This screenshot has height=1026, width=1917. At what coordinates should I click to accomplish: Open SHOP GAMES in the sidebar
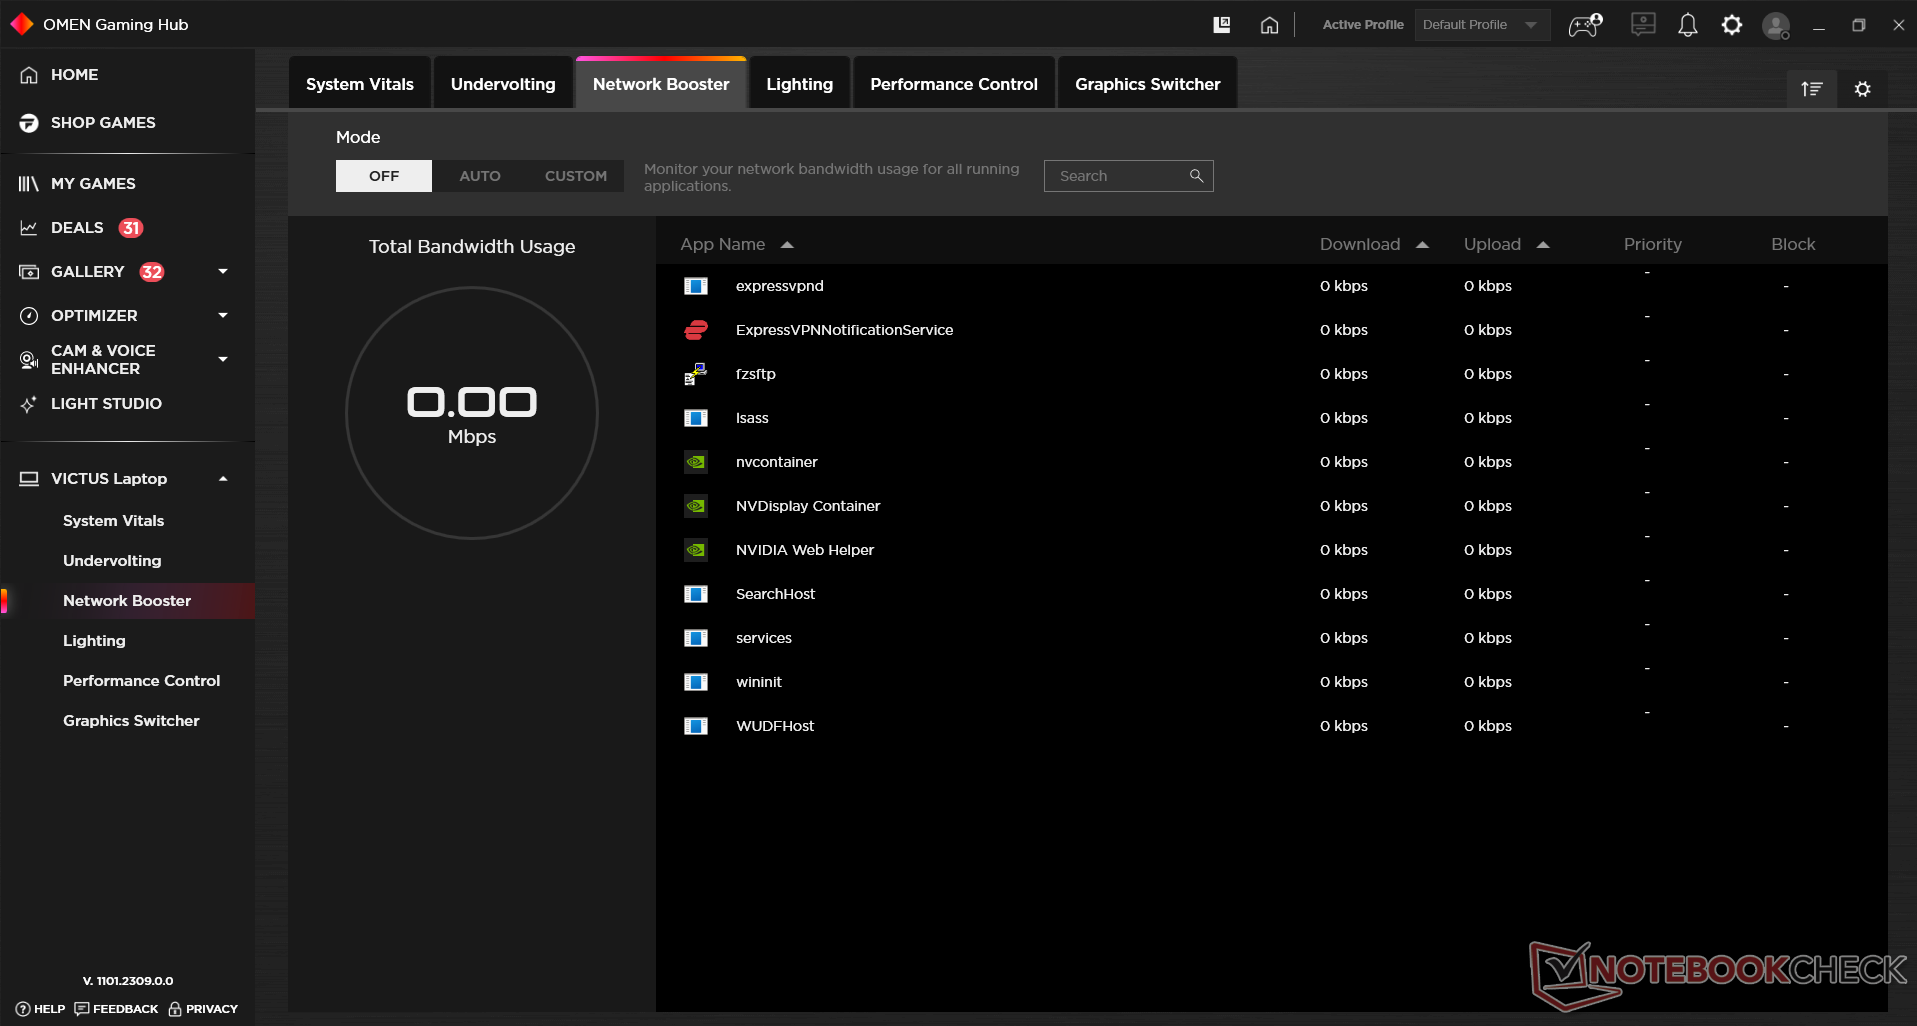point(103,123)
